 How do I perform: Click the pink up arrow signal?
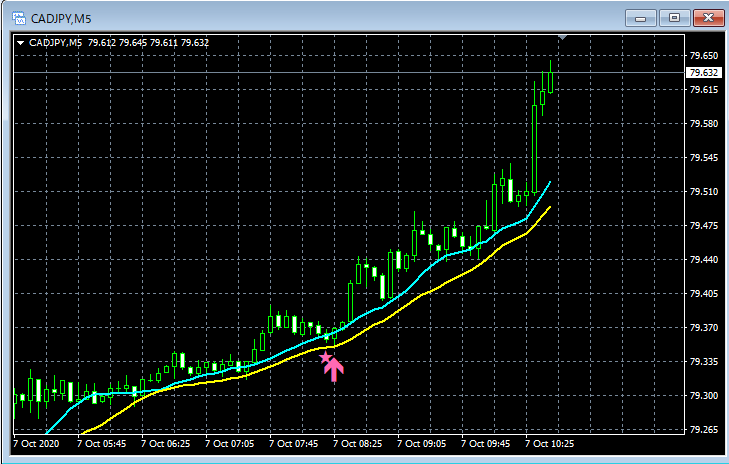click(x=334, y=370)
